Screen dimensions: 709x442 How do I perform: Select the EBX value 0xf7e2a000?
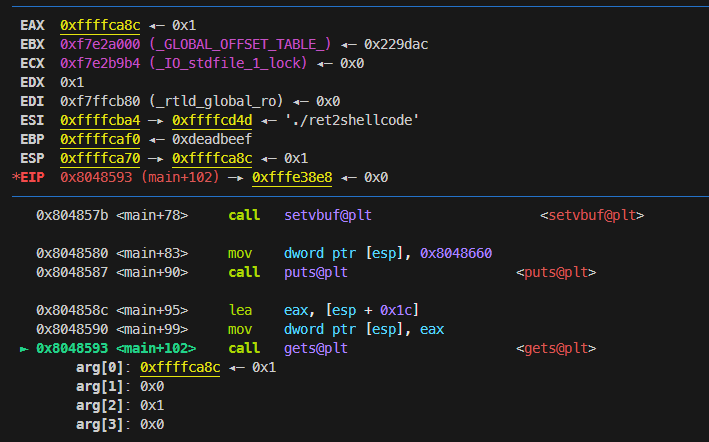click(100, 44)
